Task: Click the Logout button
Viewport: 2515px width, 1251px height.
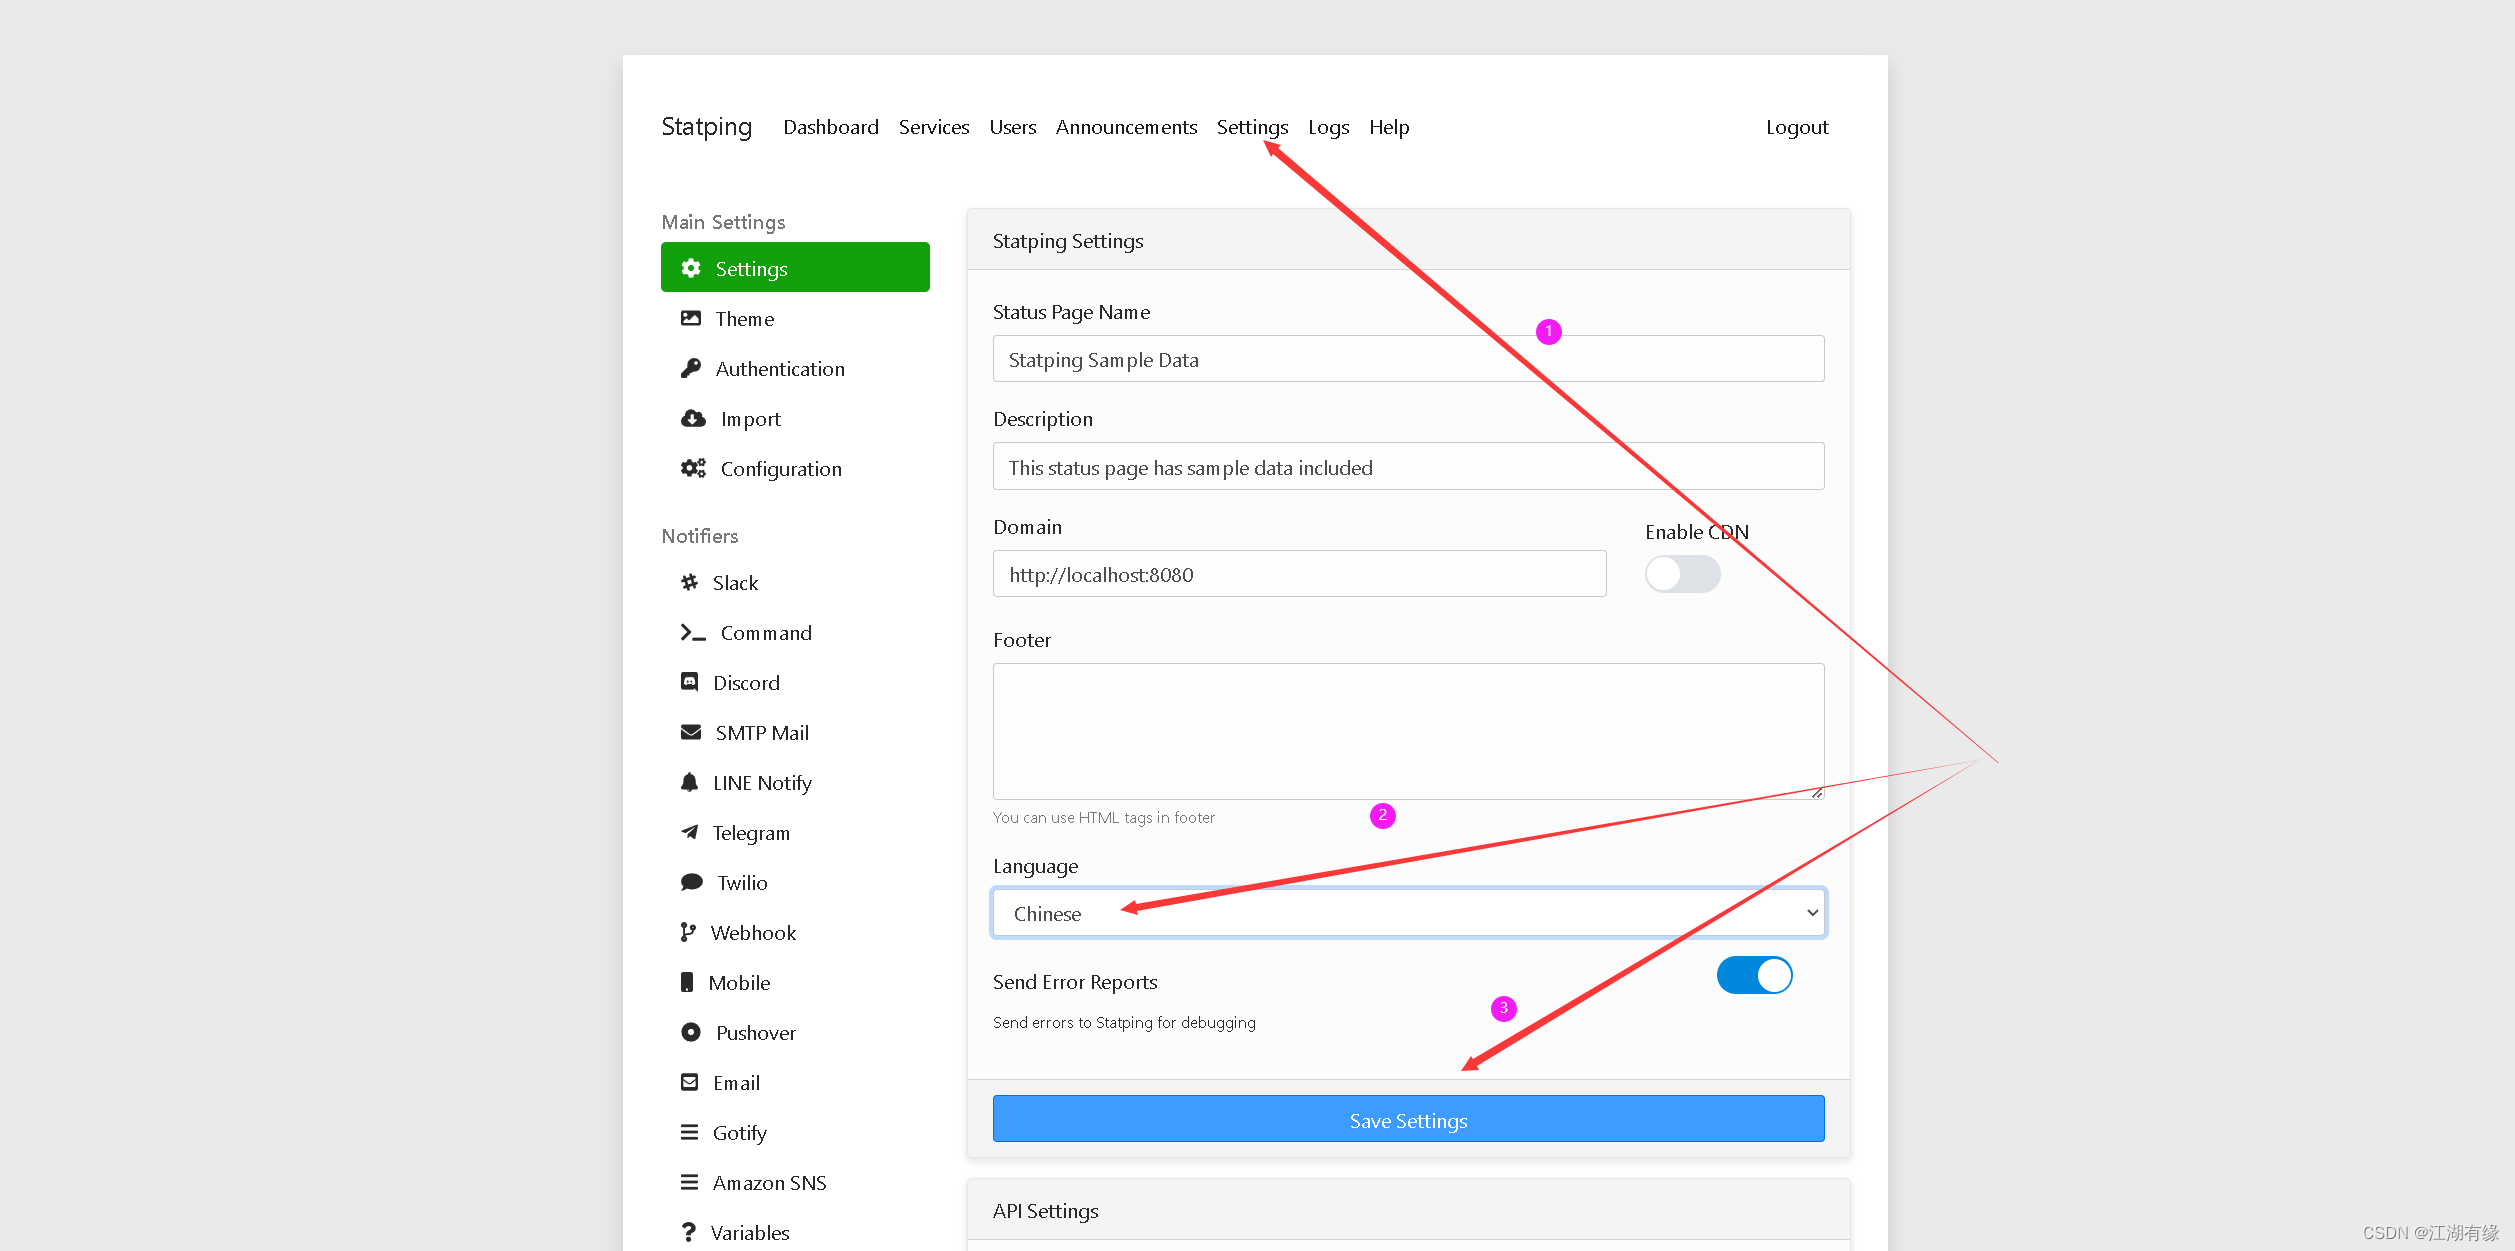Action: tap(1793, 127)
